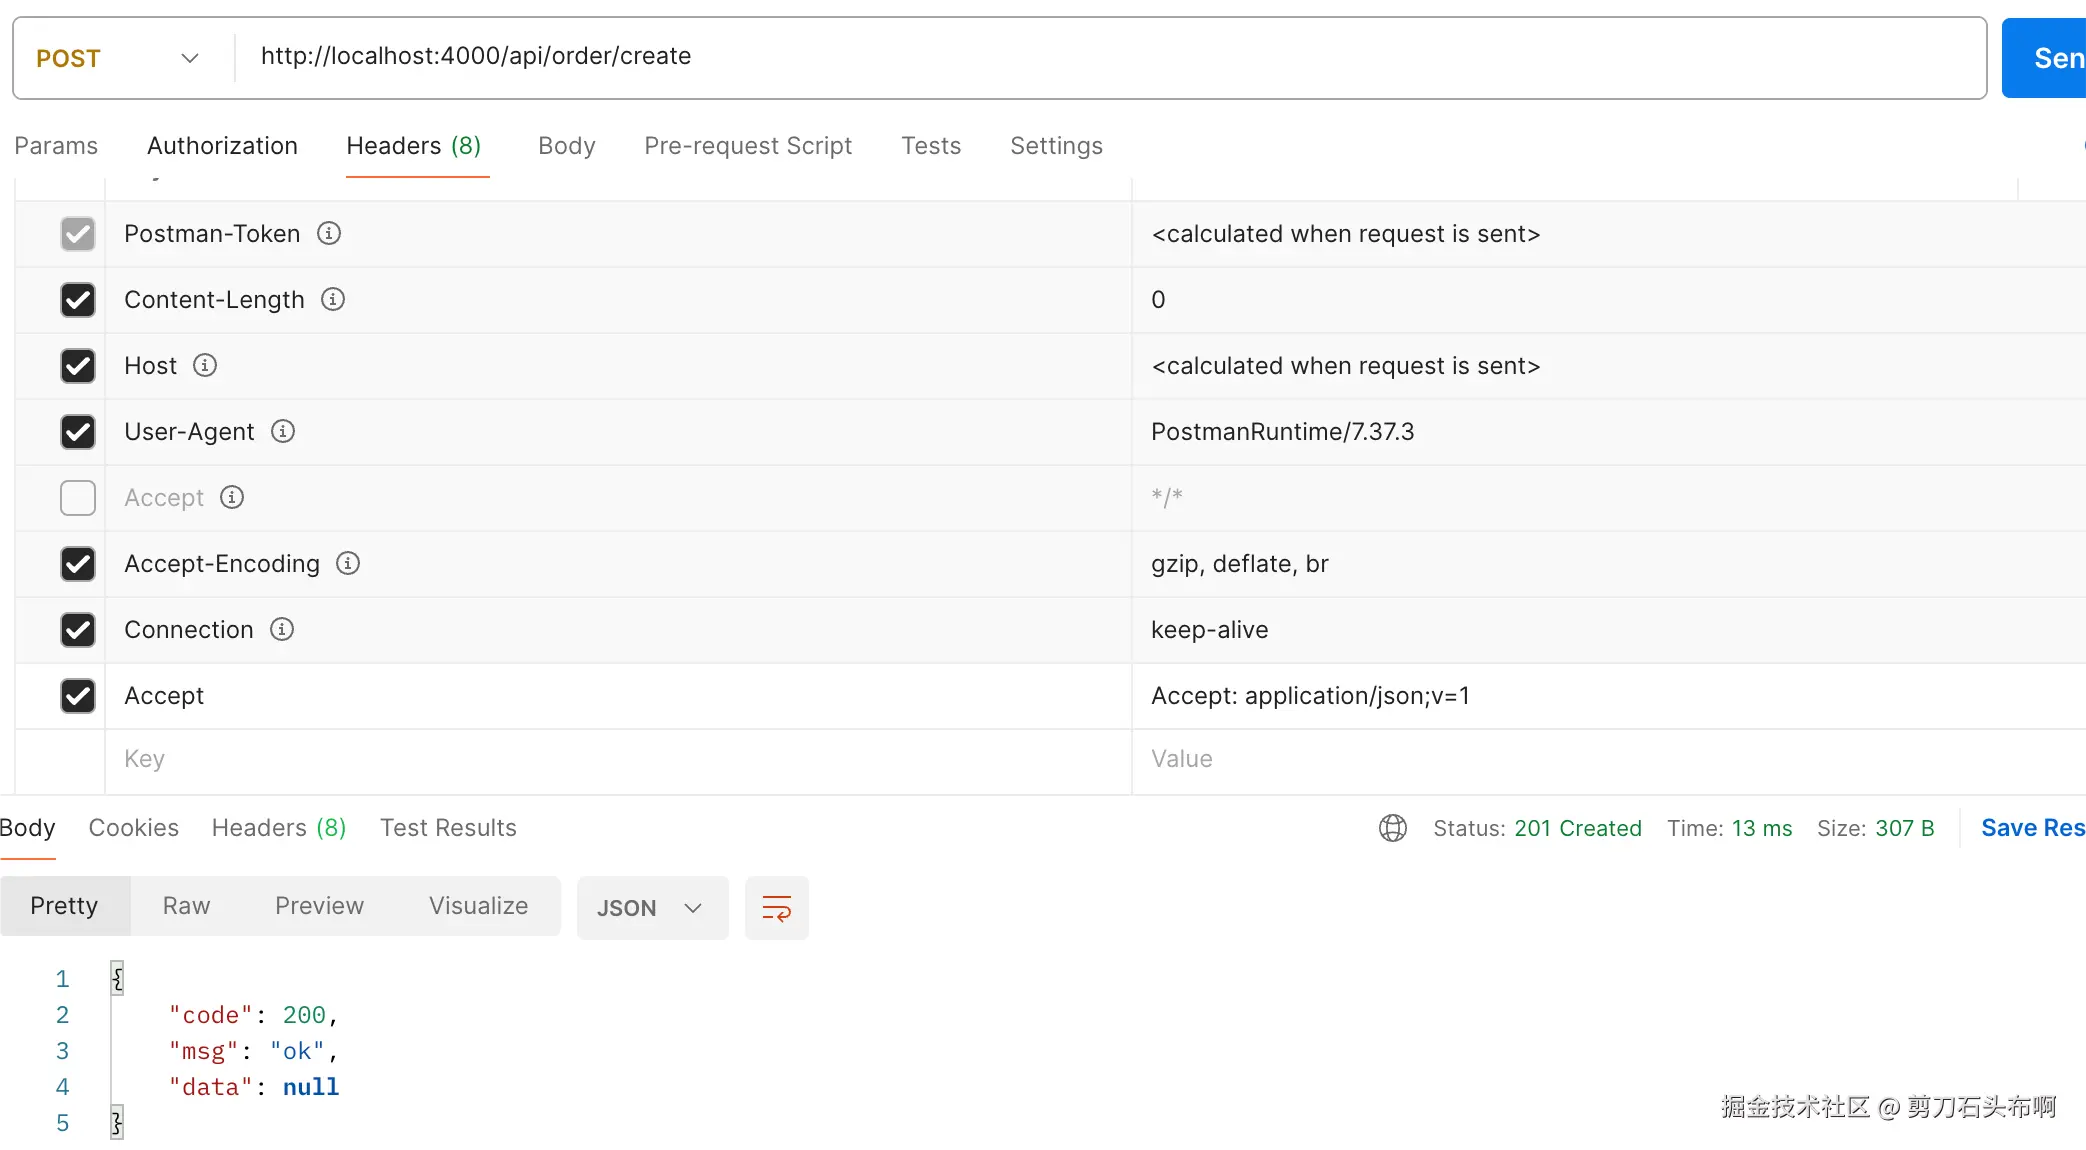Image resolution: width=2086 pixels, height=1150 pixels.
Task: Open the JSON response format dropdown
Action: coord(651,908)
